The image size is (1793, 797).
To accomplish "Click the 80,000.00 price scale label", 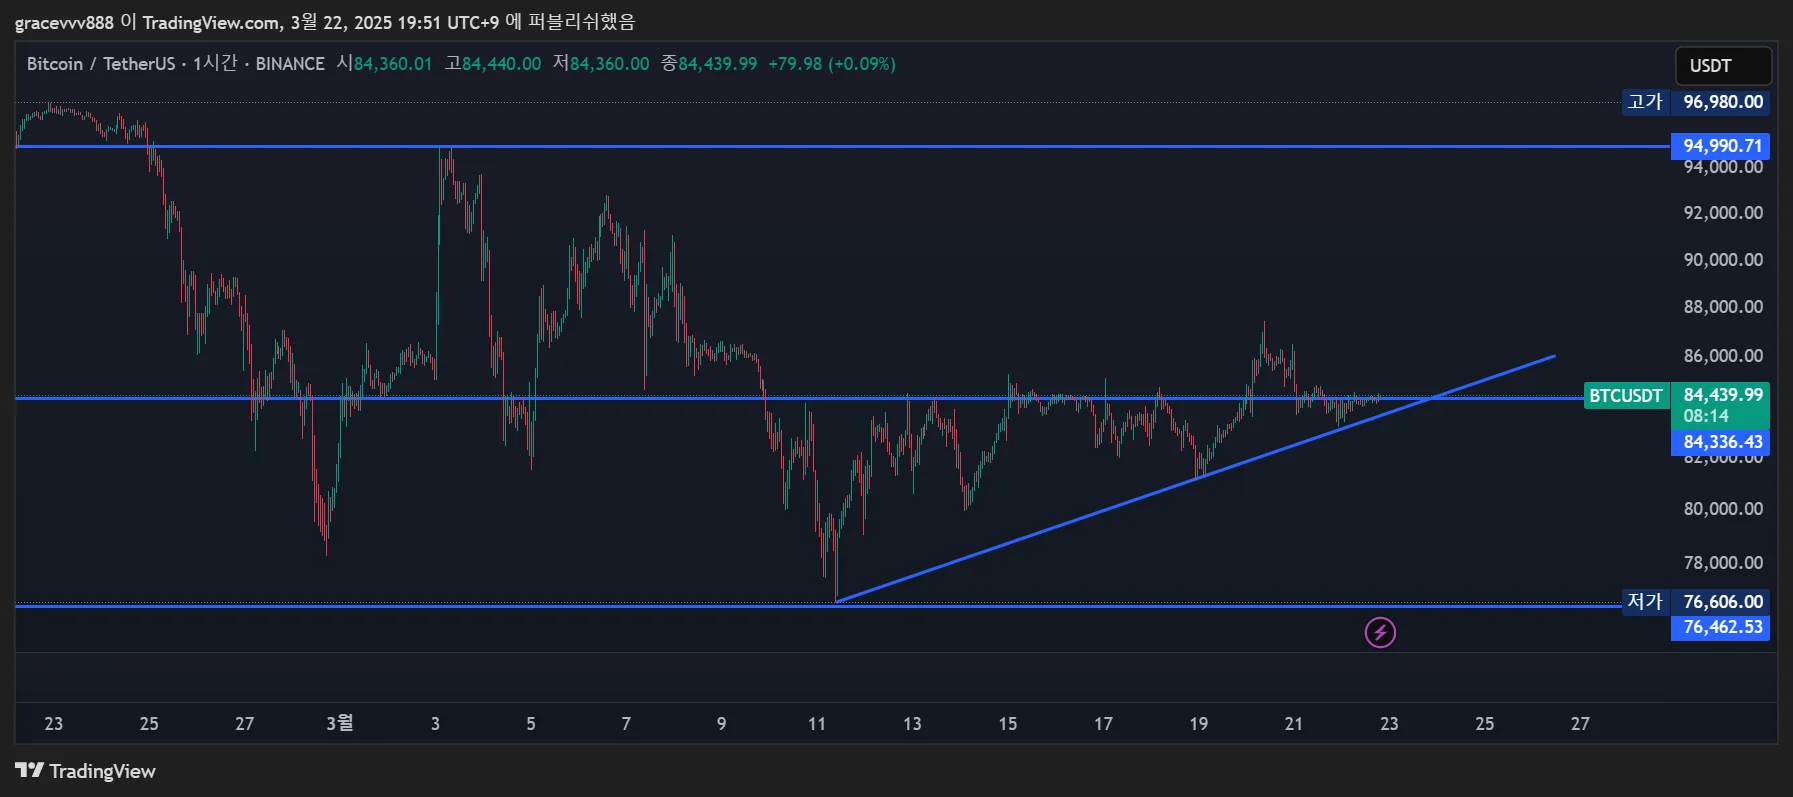I will coord(1723,509).
